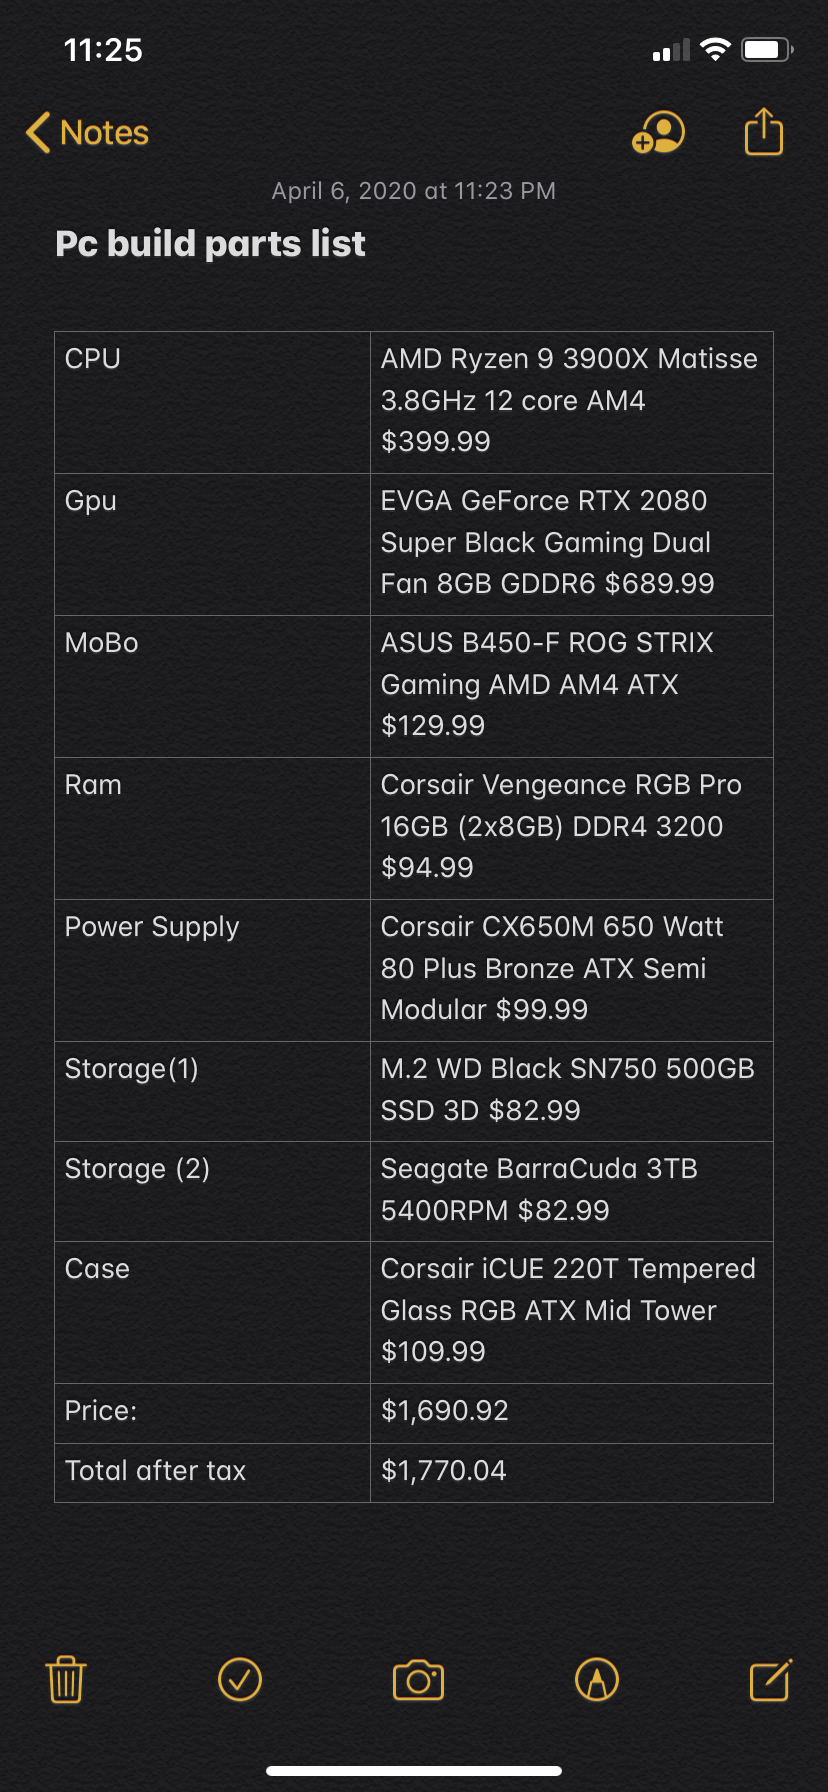Tap the Seagate BarraCuda 3TB cell
This screenshot has width=828, height=1792.
click(x=572, y=1191)
